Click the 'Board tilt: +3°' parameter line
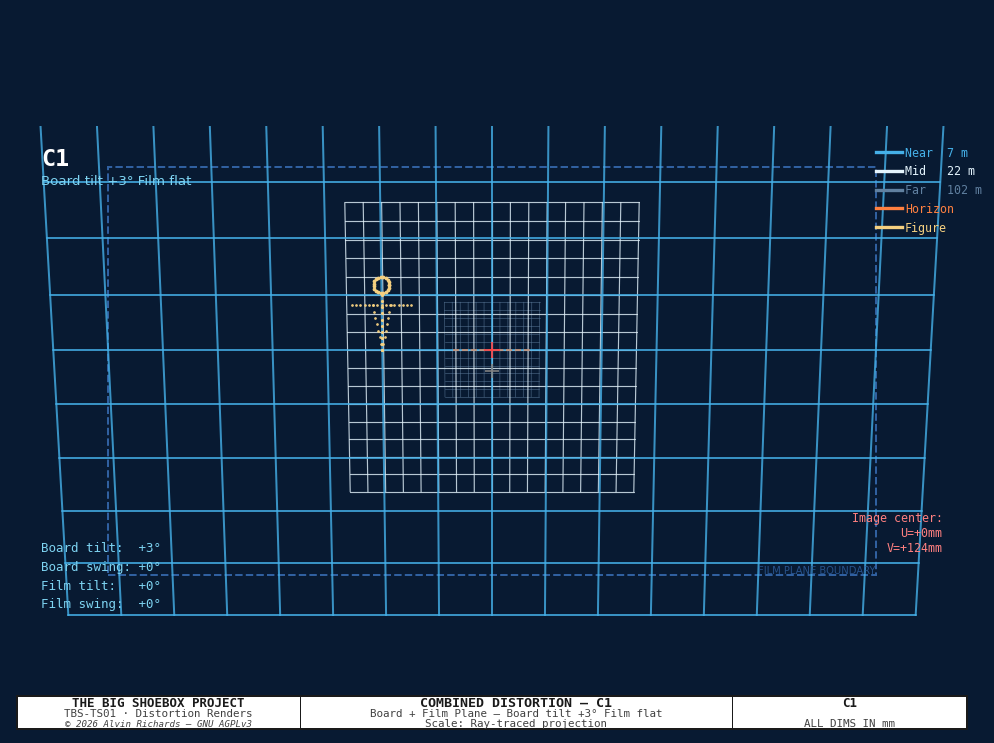The height and width of the screenshot is (743, 994). point(101,548)
